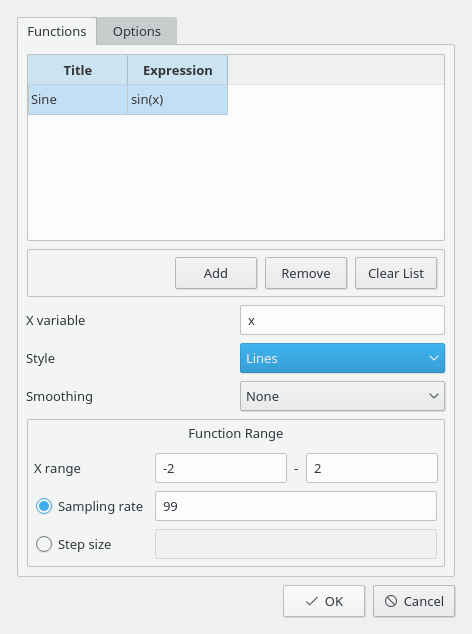Click the X variable input field

click(342, 320)
